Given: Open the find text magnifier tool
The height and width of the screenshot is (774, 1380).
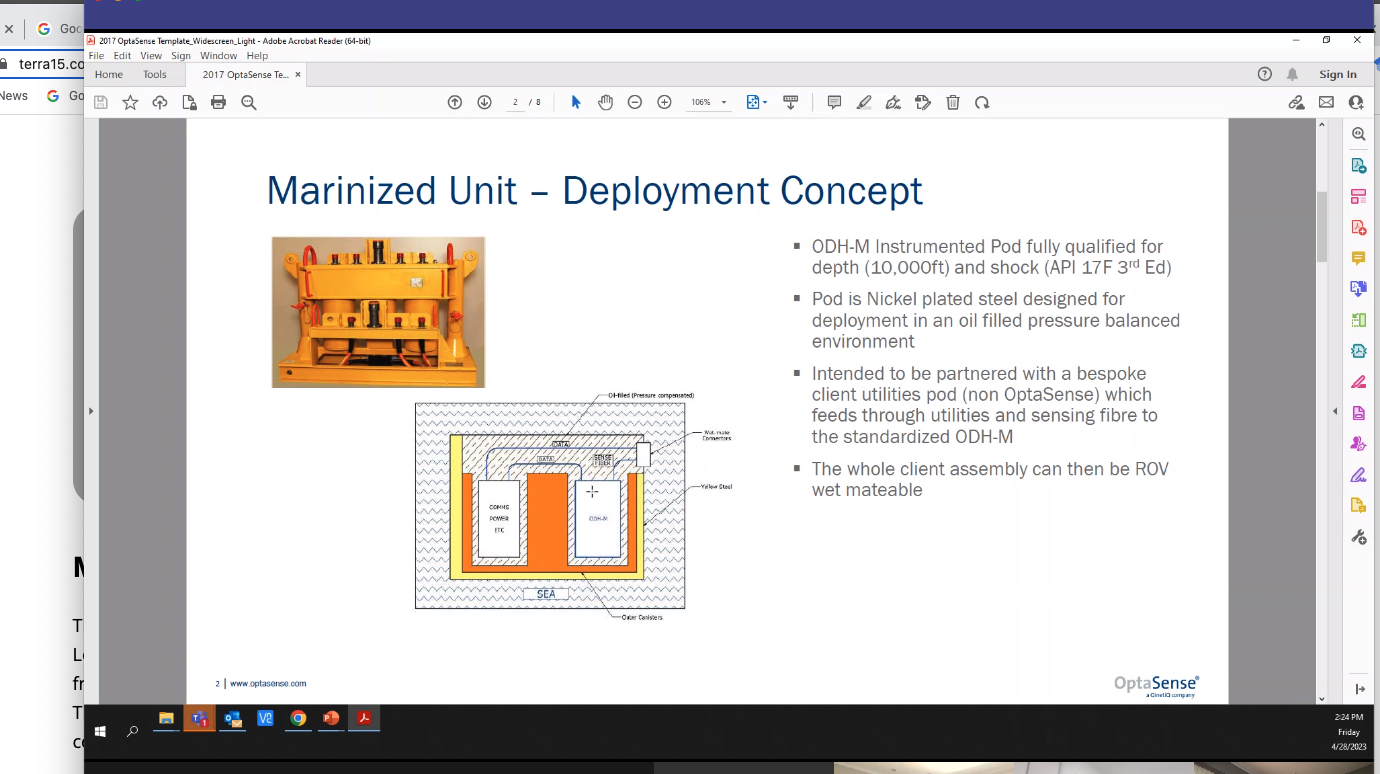Looking at the screenshot, I should click(x=249, y=102).
